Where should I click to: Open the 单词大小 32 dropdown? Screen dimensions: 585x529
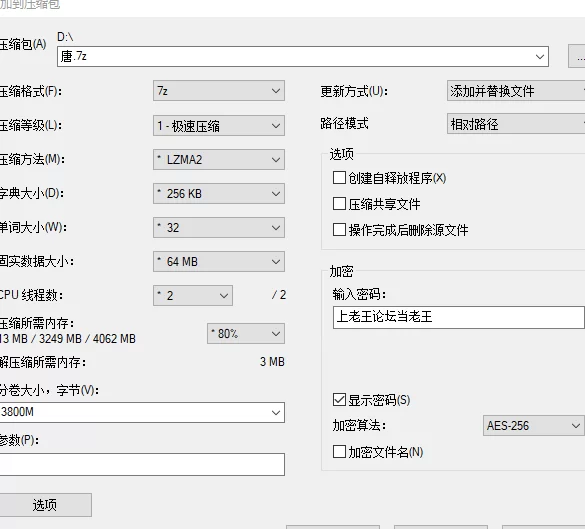219,228
